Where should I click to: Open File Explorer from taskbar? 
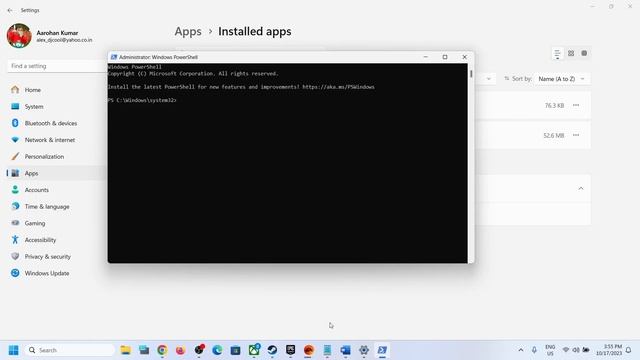click(x=126, y=350)
